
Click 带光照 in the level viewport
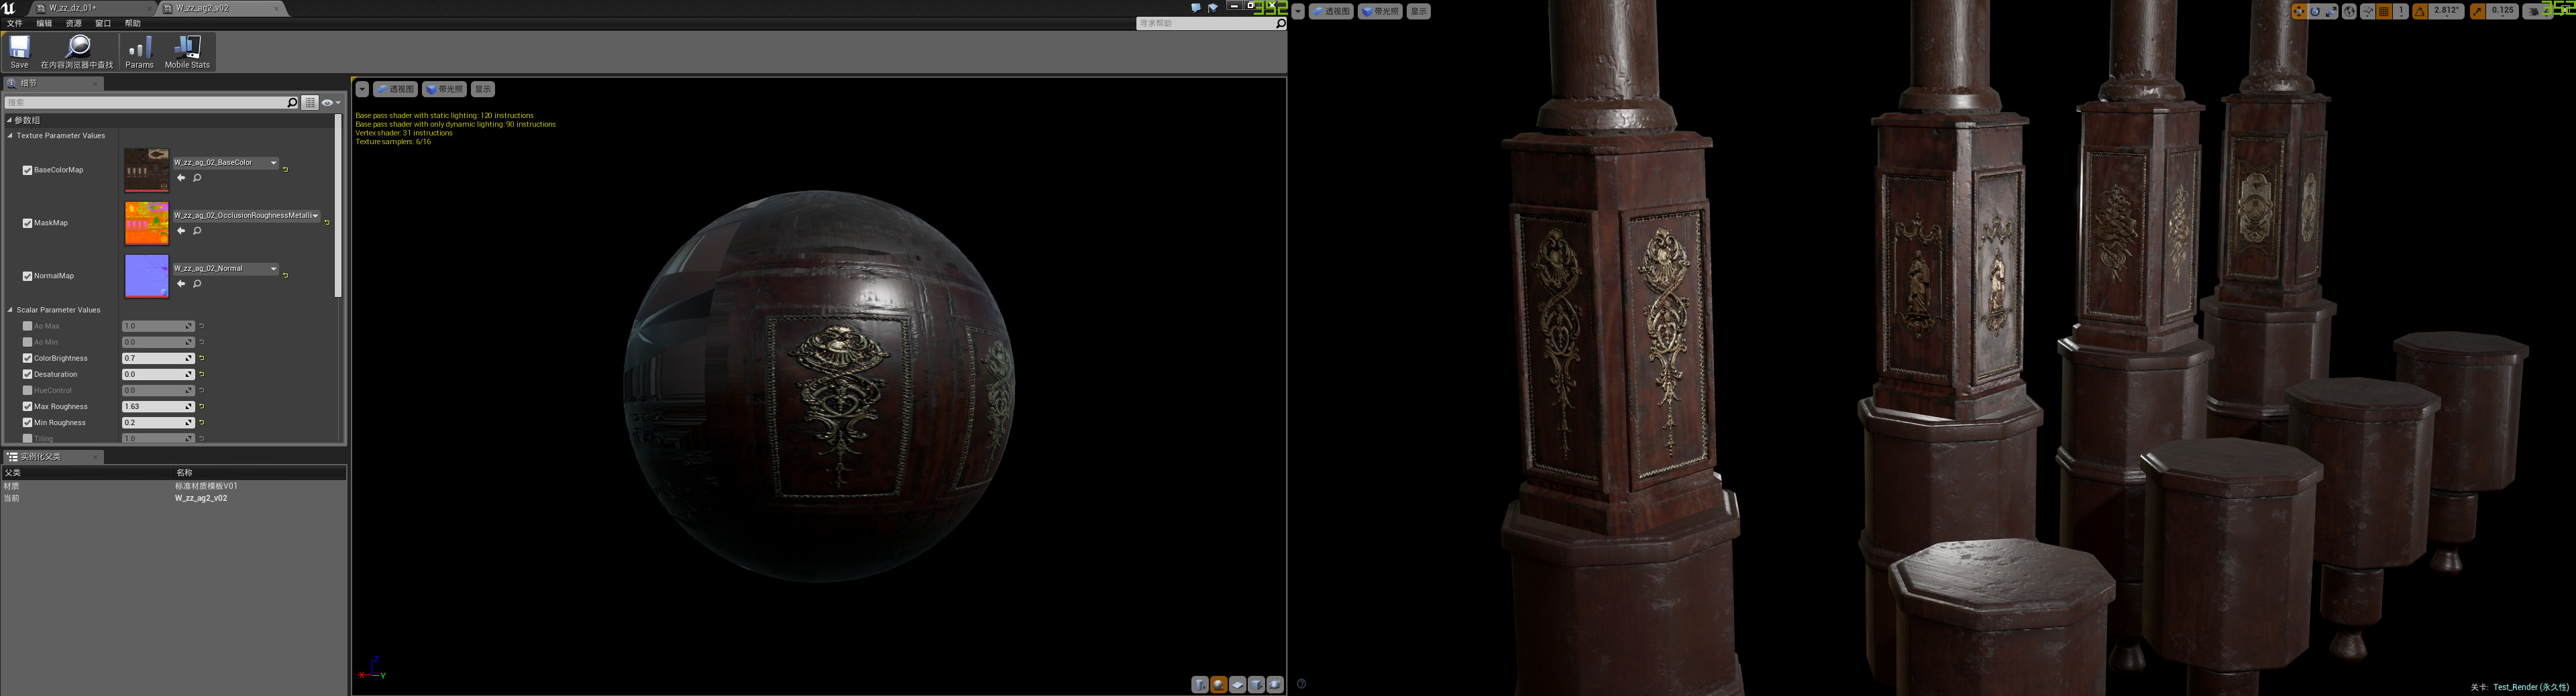click(x=1380, y=11)
